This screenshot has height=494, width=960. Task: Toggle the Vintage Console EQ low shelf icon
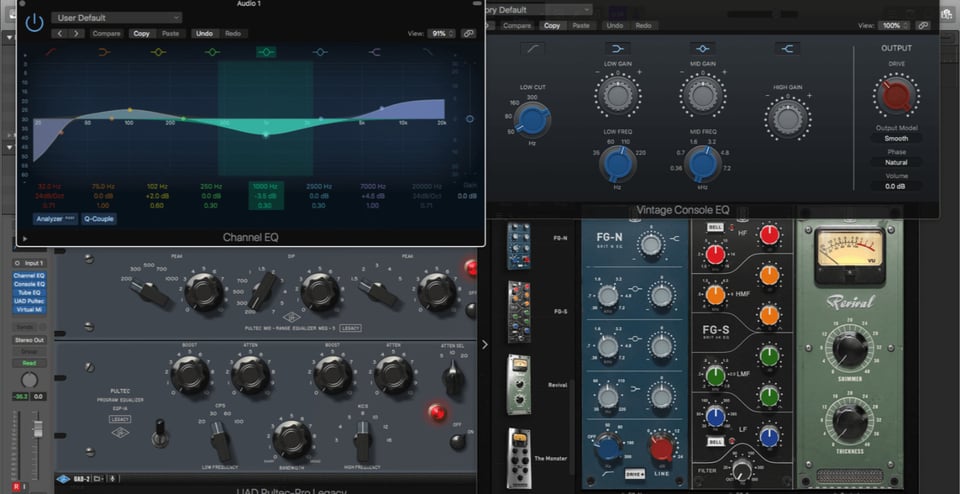tap(617, 47)
